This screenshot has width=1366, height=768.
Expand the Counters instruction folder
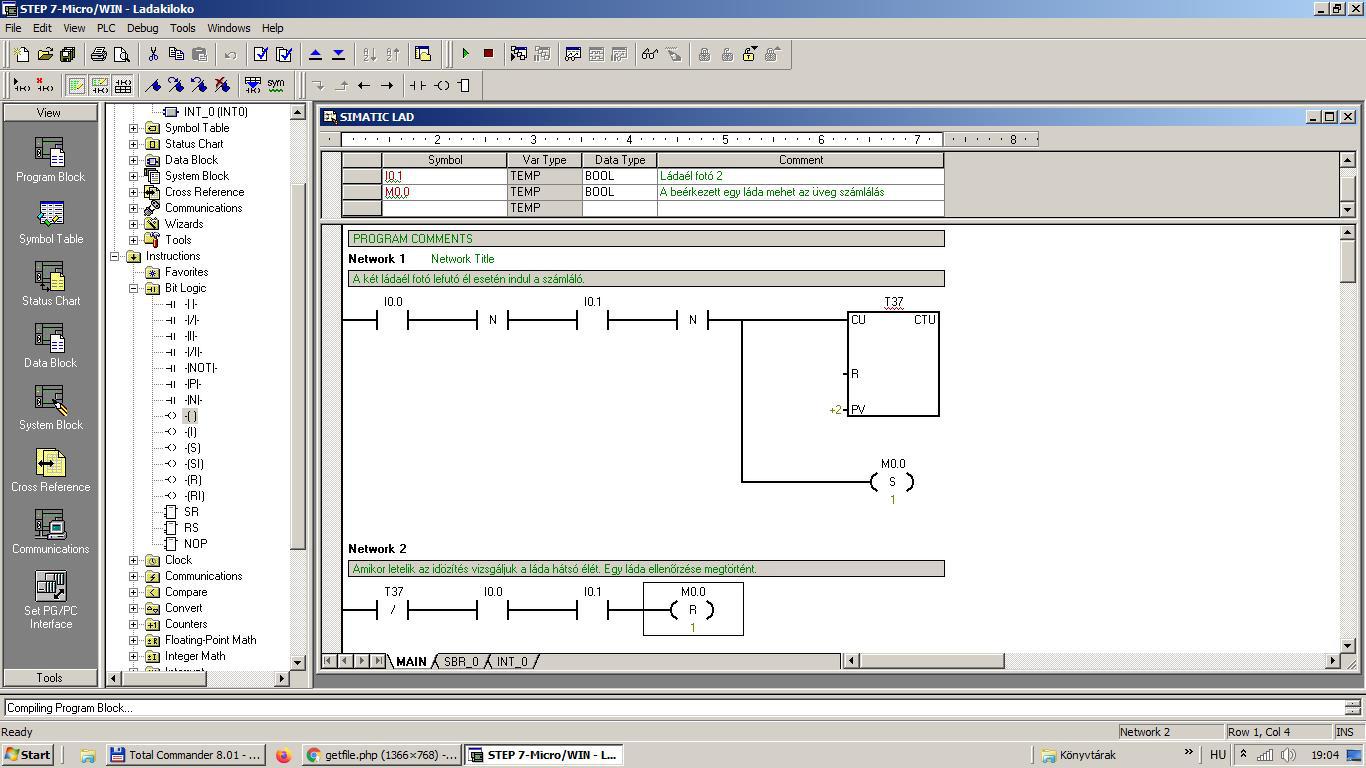coord(134,624)
